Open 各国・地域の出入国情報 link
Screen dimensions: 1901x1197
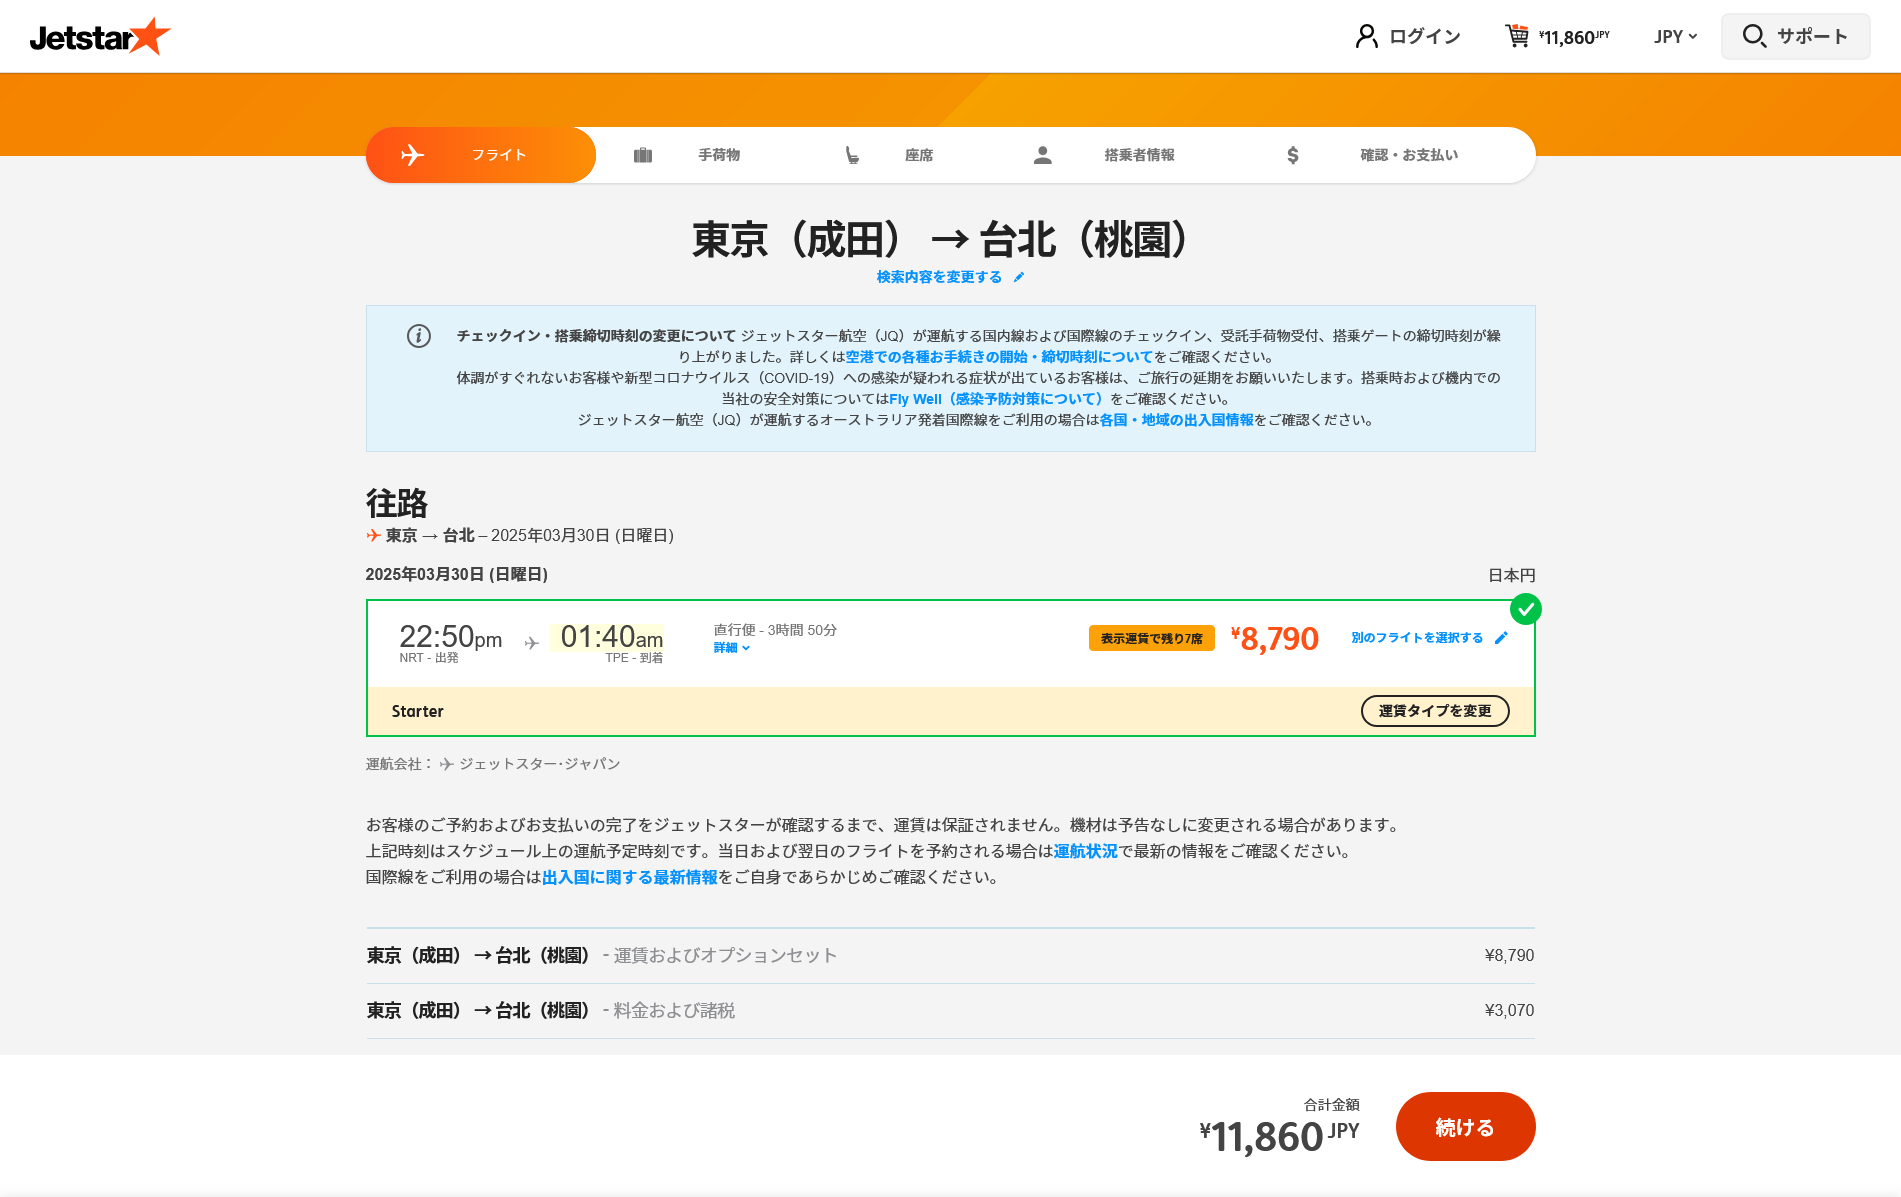(1176, 420)
